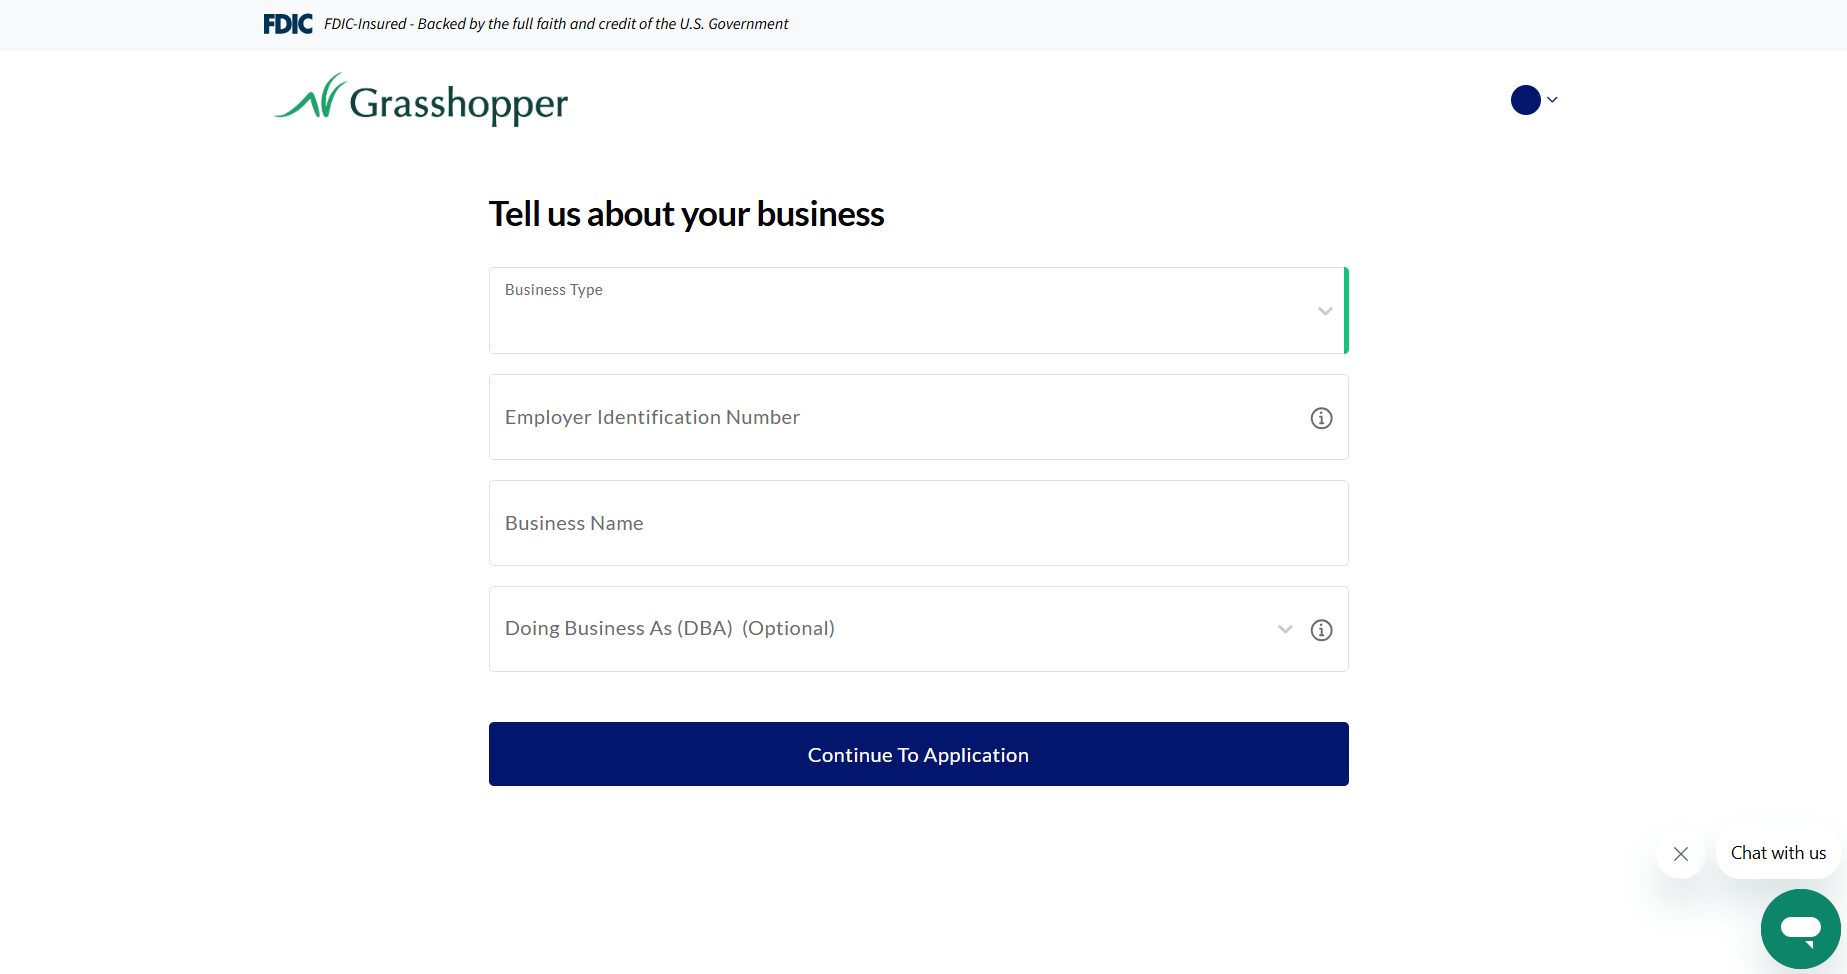This screenshot has width=1847, height=974.
Task: Click the FDIC-Insured disclaimer text
Action: coord(554,23)
